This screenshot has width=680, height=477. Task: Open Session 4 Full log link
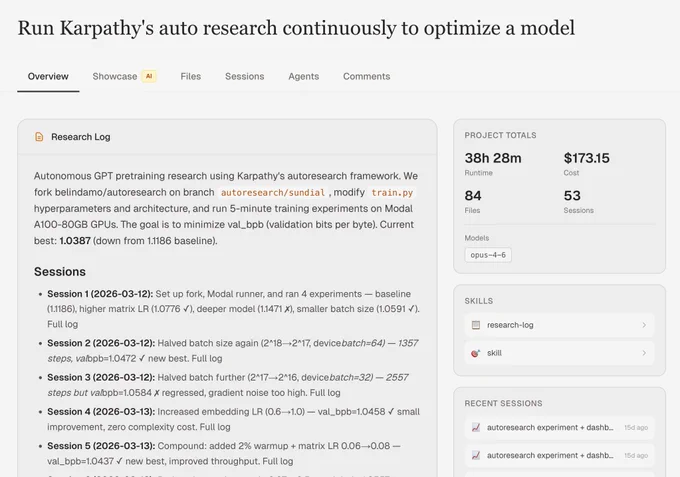pyautogui.click(x=215, y=427)
